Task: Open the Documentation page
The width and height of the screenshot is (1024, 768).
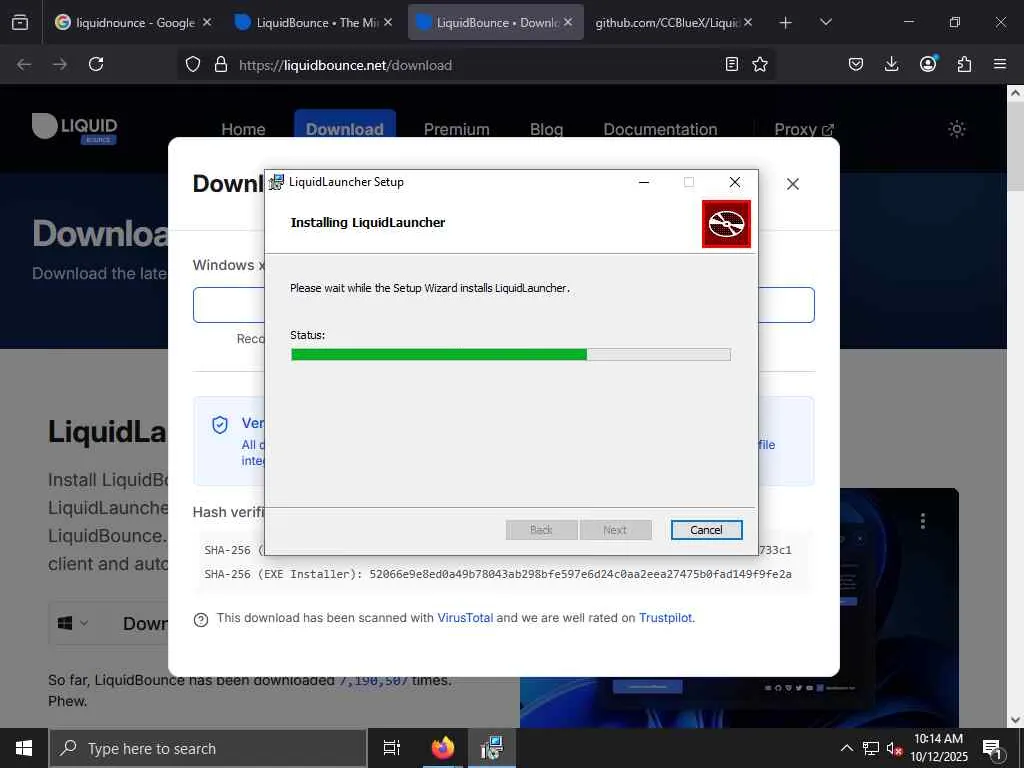Action: (660, 129)
